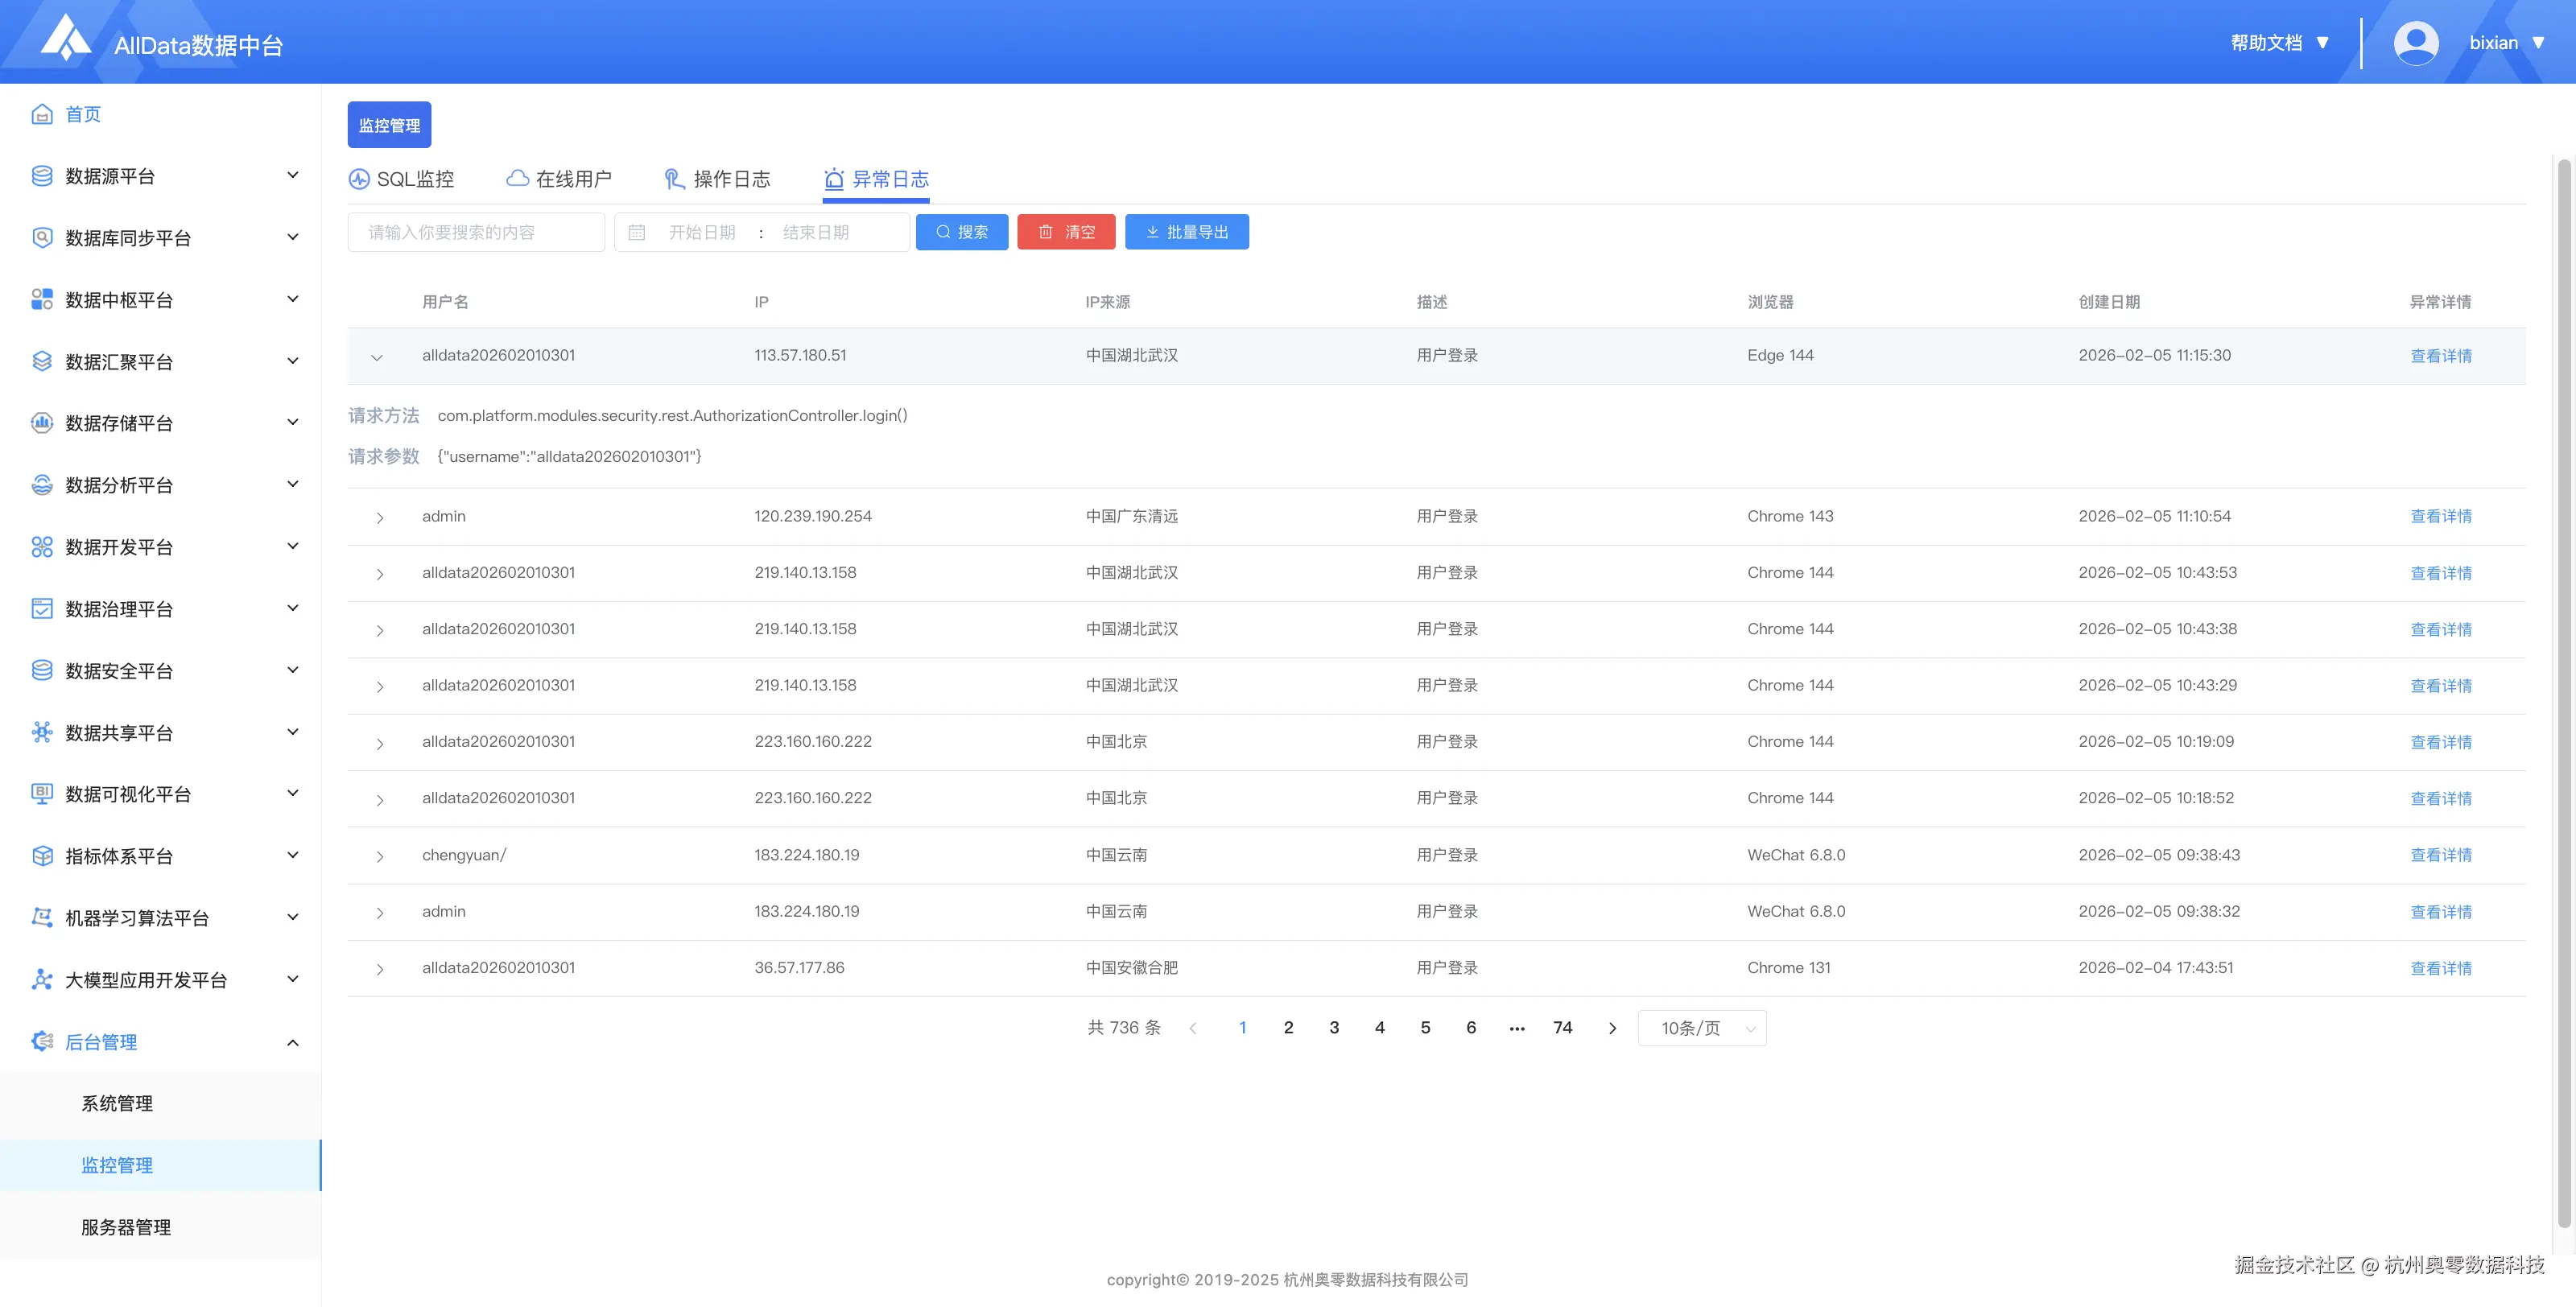Expand the admin row from 120.239.190.254
The image size is (2576, 1307).
pyautogui.click(x=380, y=518)
